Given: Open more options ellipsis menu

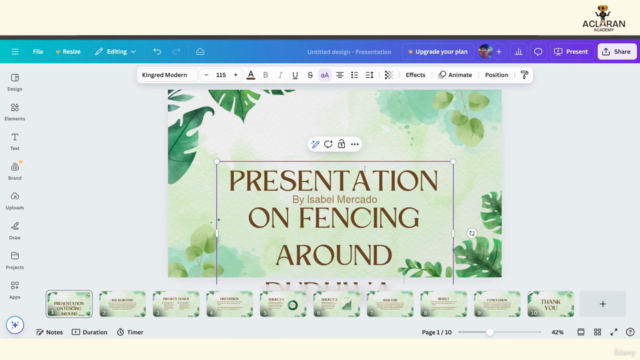Looking at the screenshot, I should click(355, 144).
